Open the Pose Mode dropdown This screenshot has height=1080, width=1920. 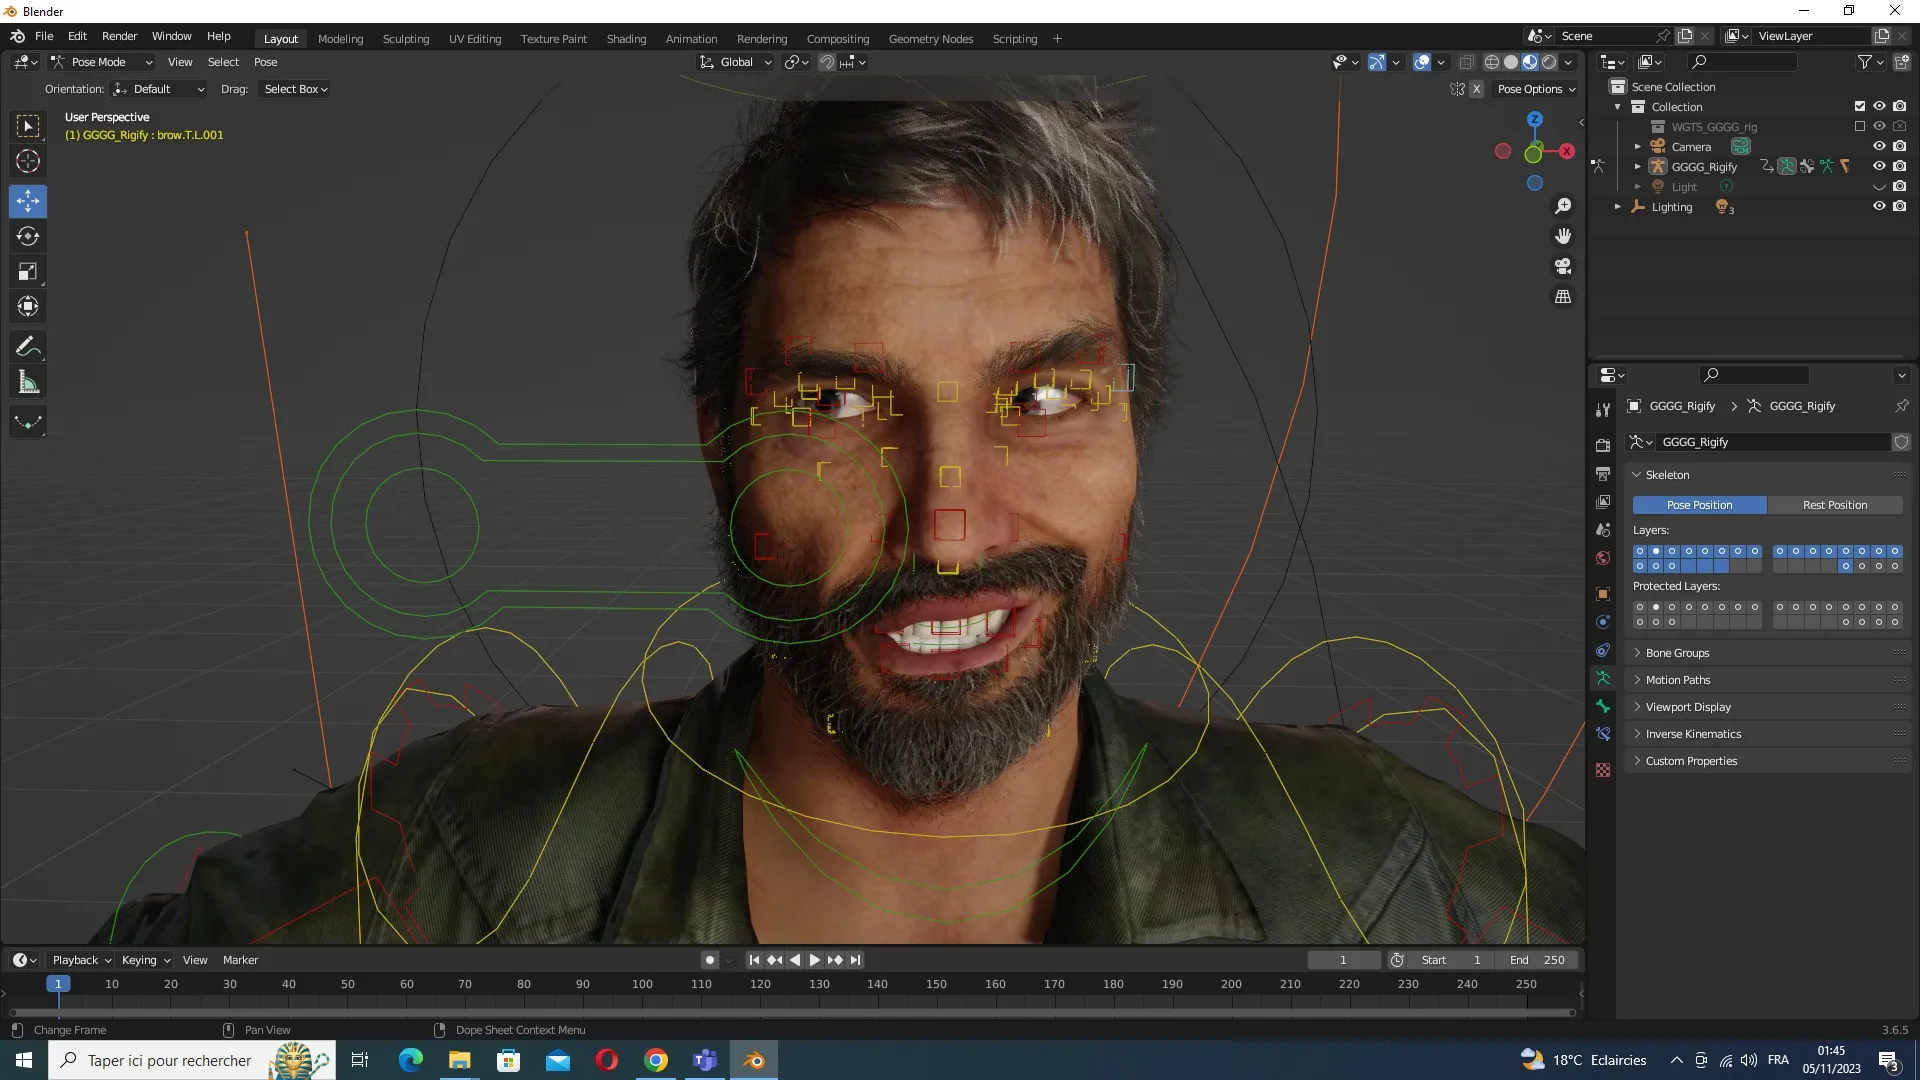point(101,62)
